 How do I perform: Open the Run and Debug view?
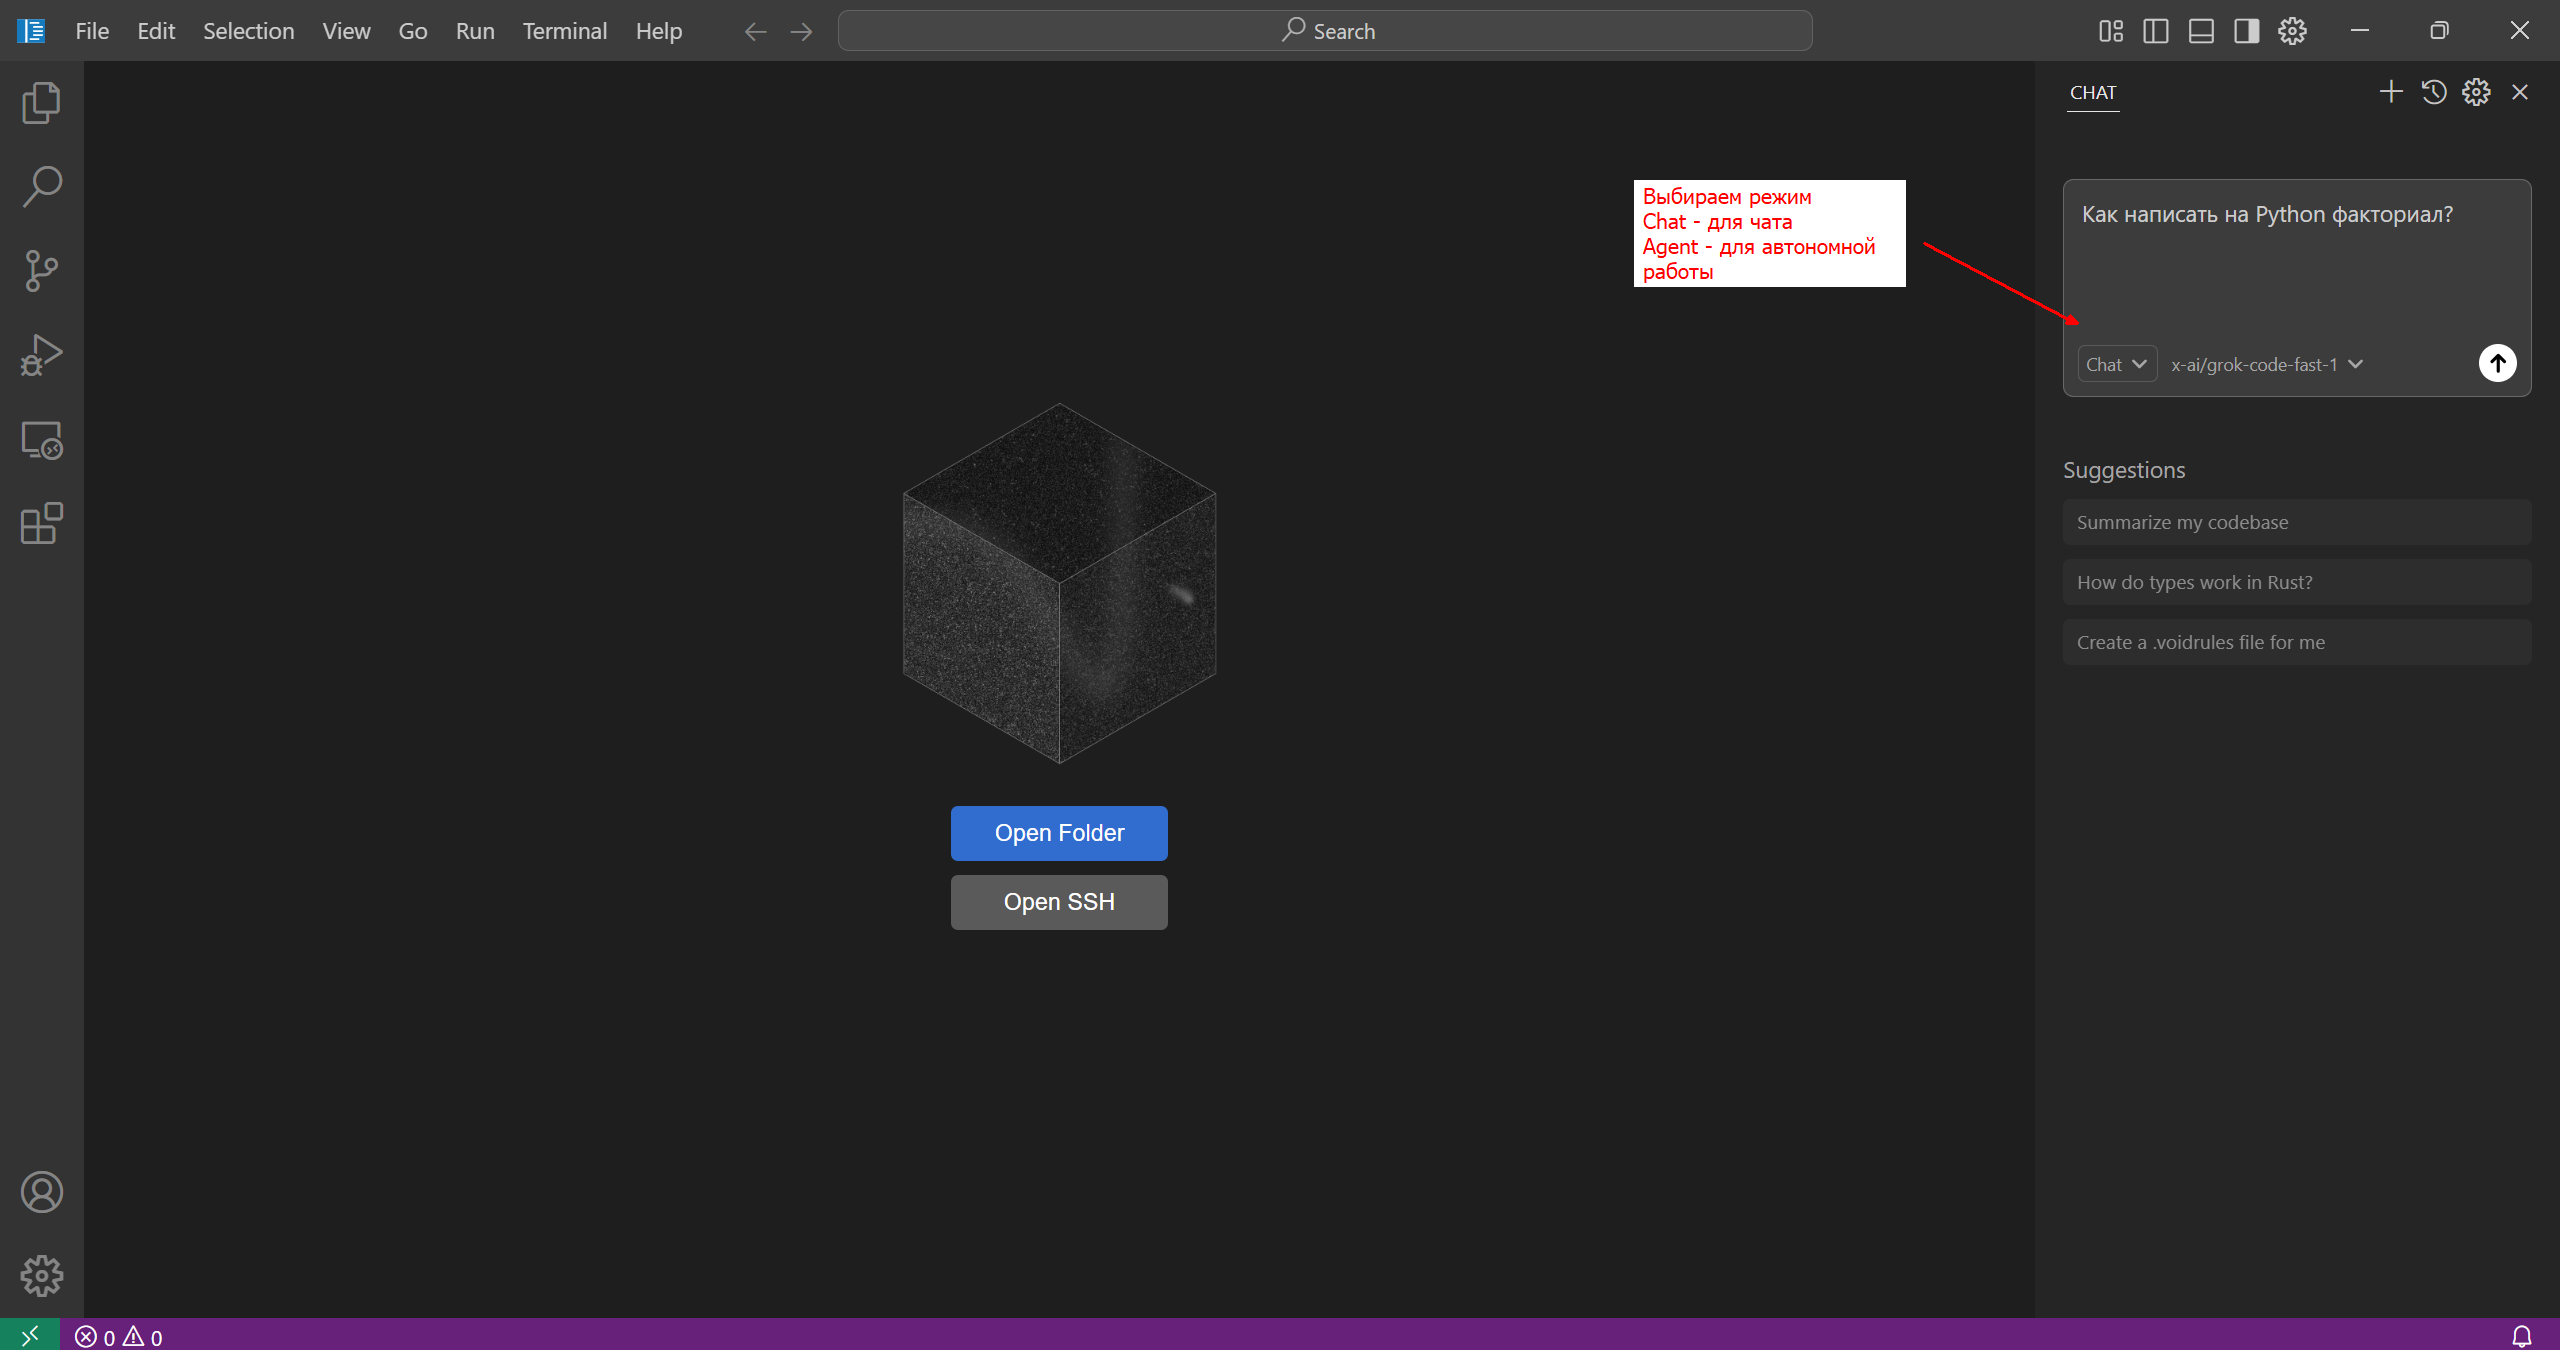[41, 355]
